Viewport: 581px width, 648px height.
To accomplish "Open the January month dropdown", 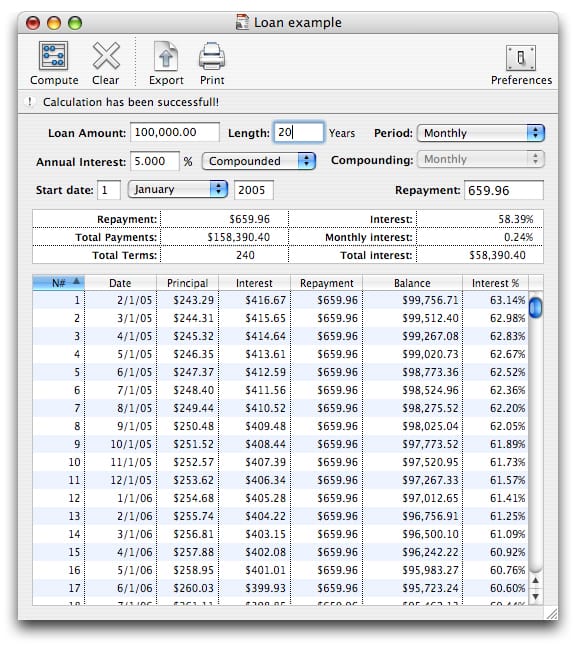I will 178,189.
